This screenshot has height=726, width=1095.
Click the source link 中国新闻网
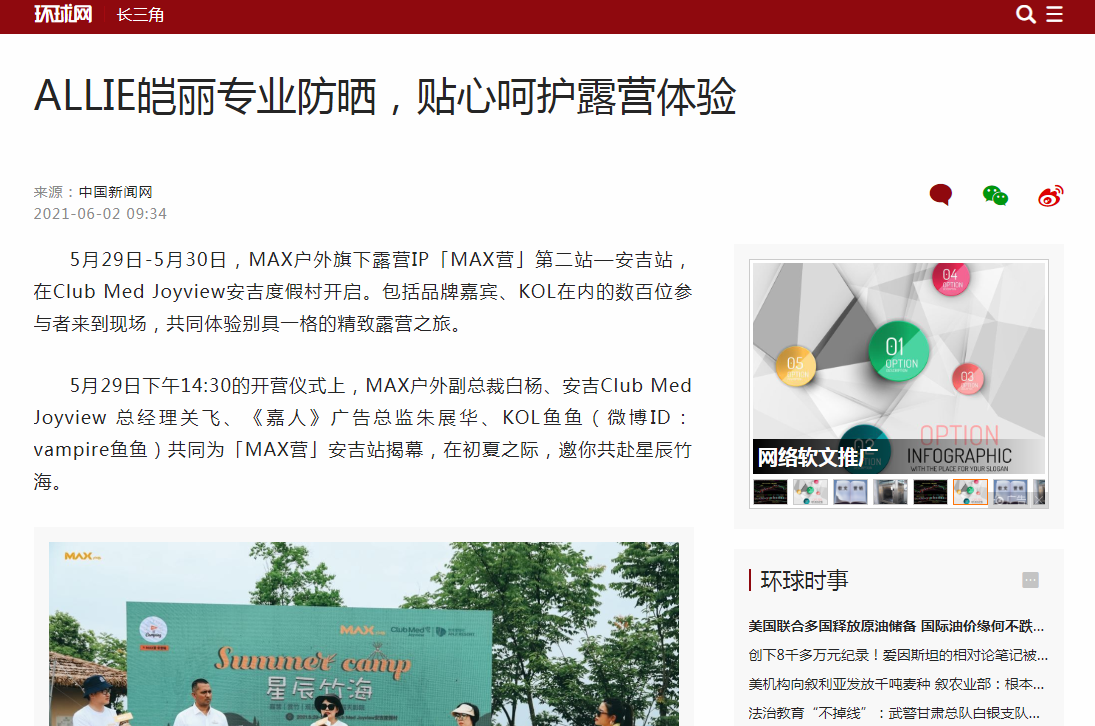tap(115, 192)
